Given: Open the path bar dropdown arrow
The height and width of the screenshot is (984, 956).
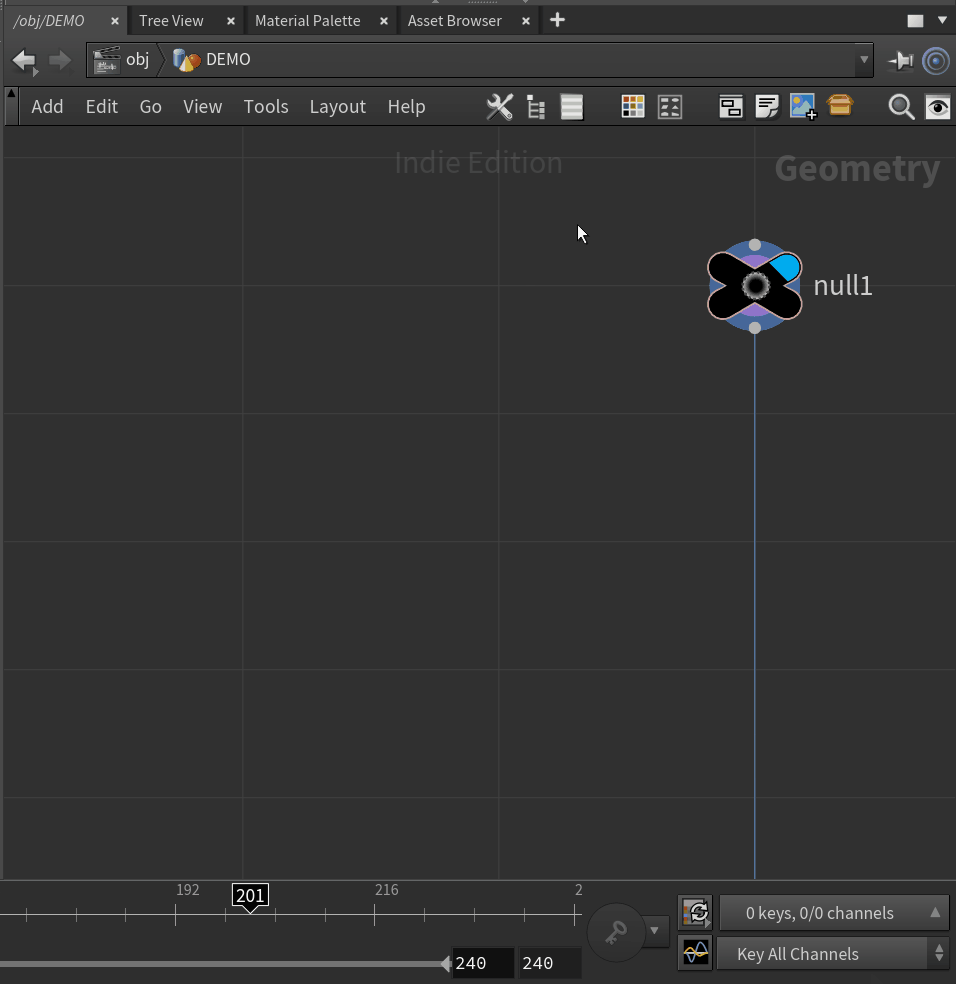Looking at the screenshot, I should click(864, 60).
